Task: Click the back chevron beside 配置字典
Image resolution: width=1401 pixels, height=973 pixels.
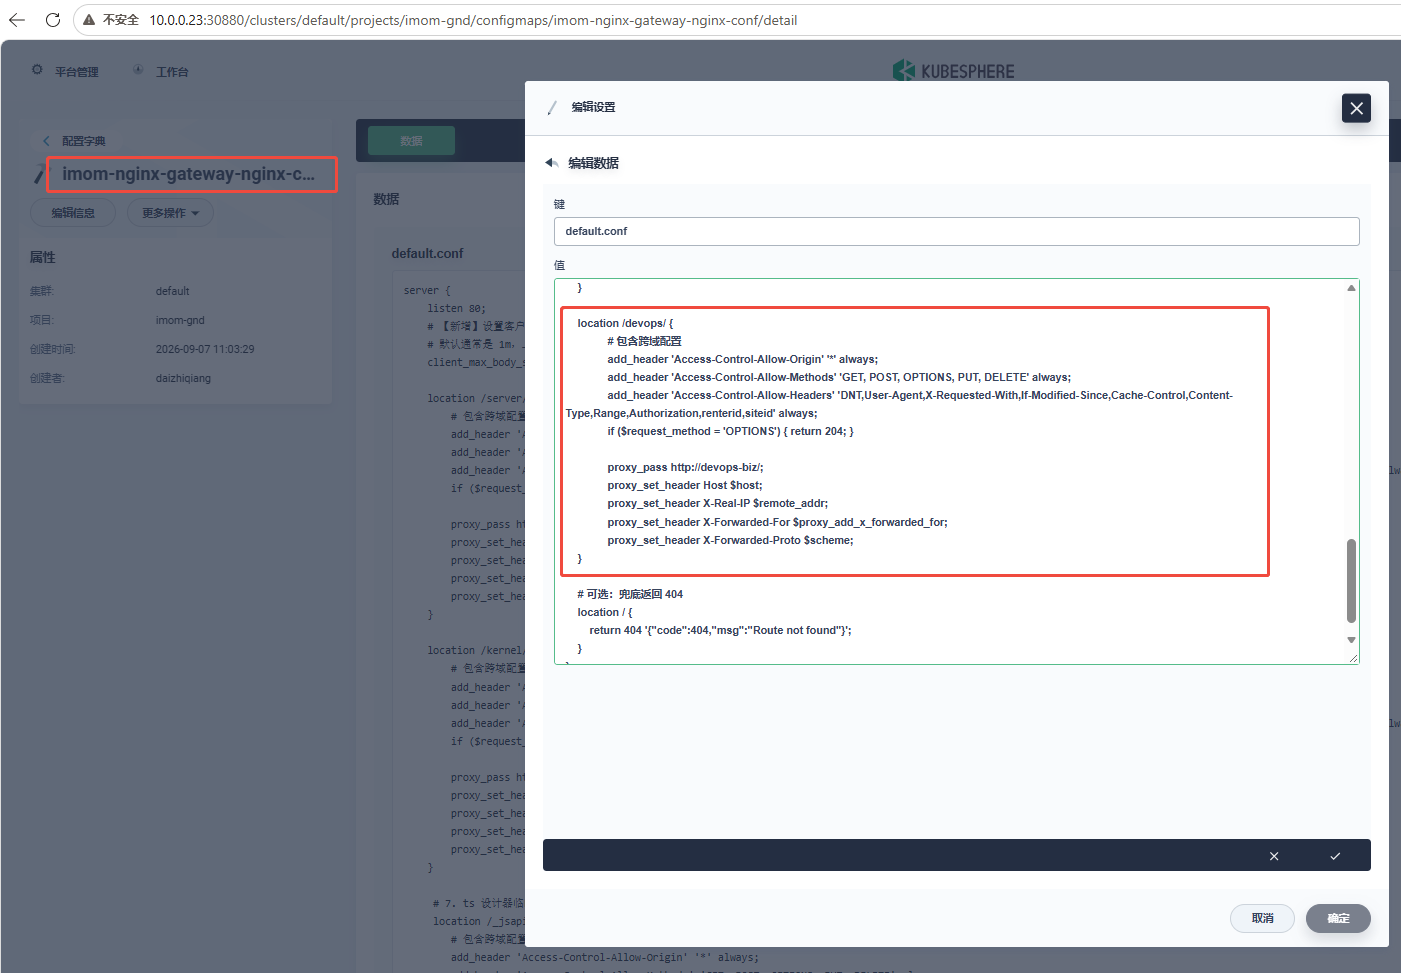Action: click(46, 141)
